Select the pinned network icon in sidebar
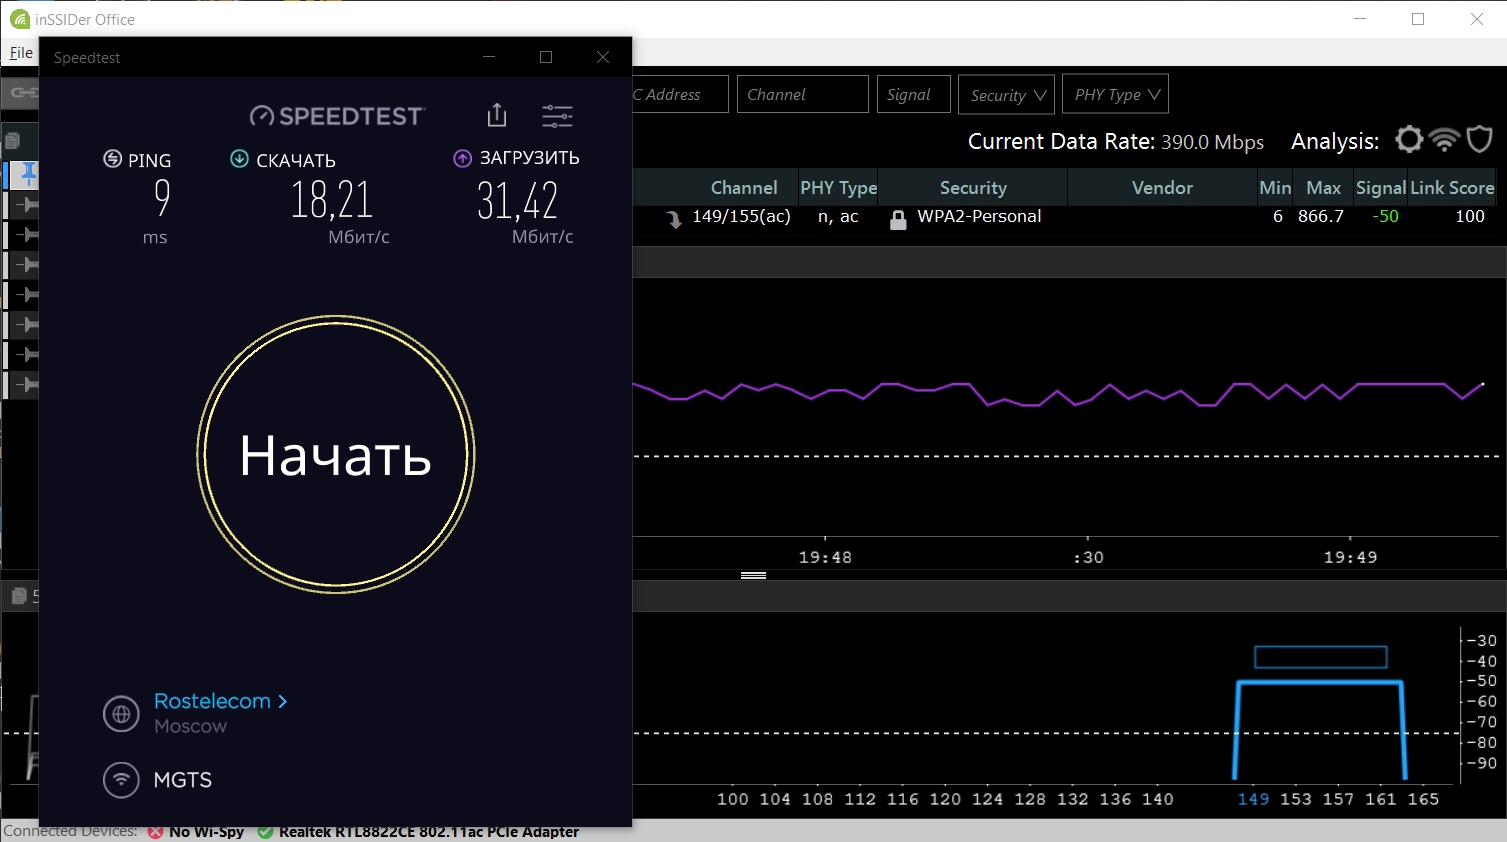The width and height of the screenshot is (1507, 842). point(23,175)
